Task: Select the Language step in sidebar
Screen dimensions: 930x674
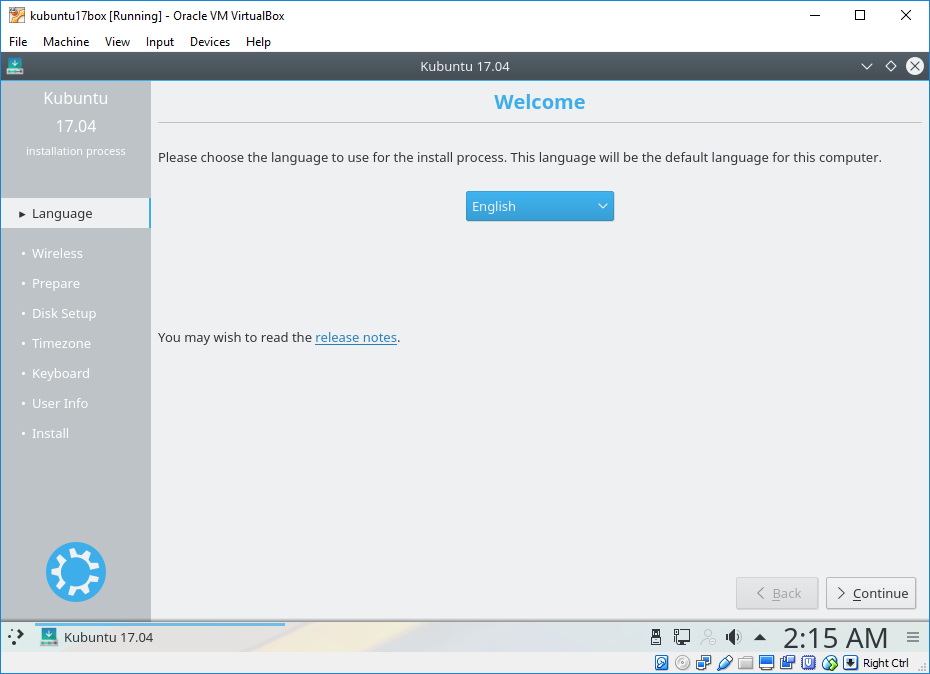Action: (x=75, y=213)
